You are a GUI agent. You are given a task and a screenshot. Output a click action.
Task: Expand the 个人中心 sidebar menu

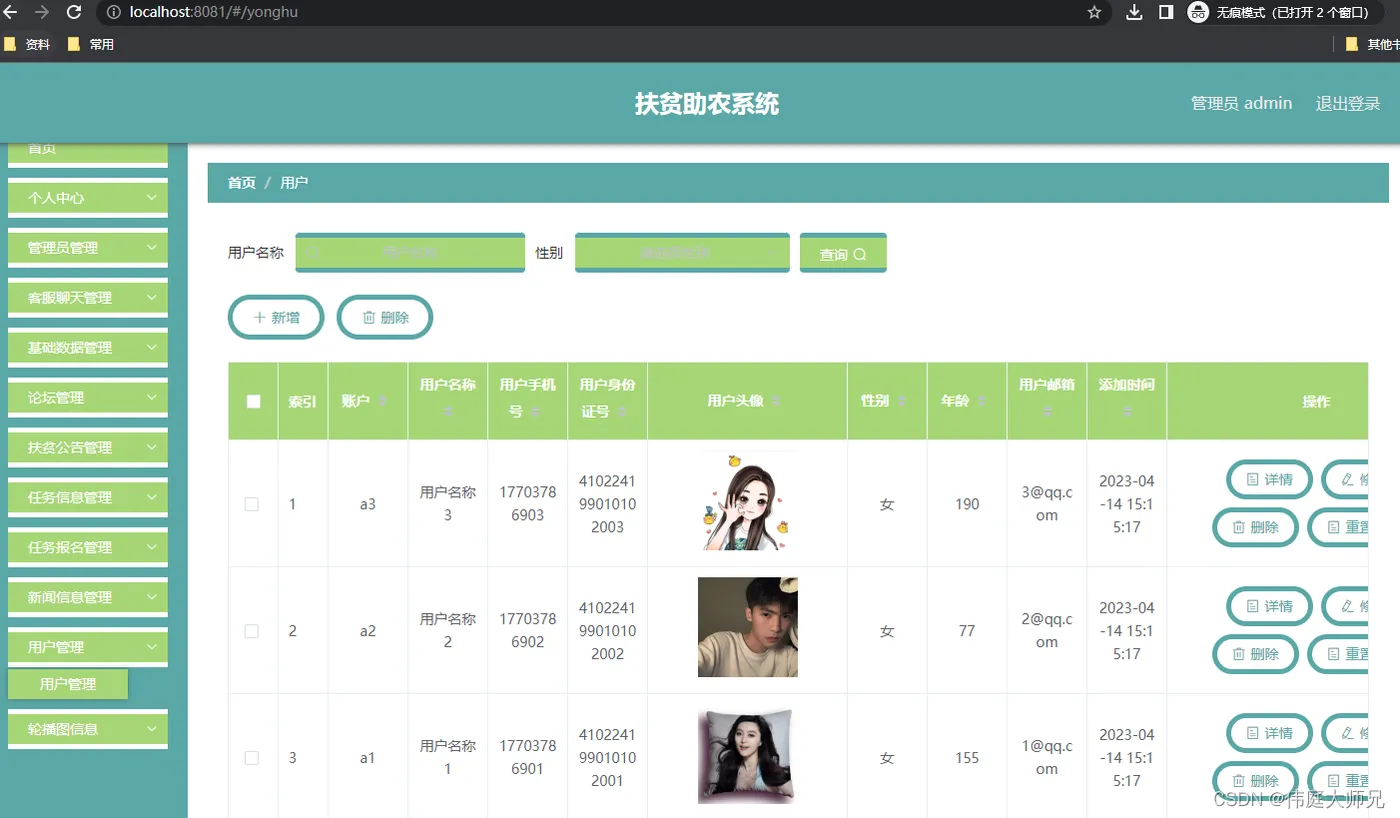click(88, 198)
